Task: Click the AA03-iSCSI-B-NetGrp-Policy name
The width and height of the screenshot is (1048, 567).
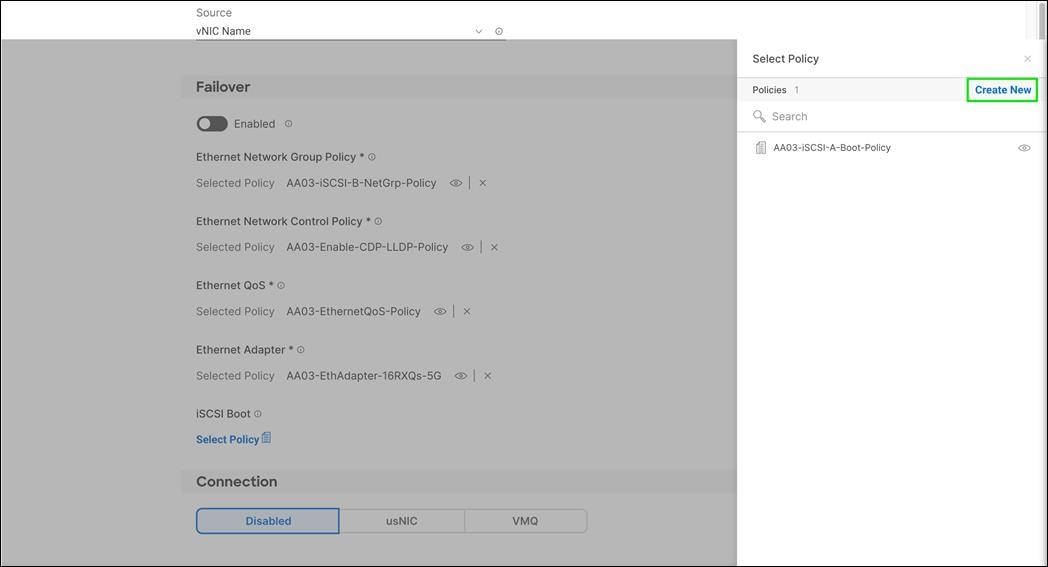Action: click(x=361, y=183)
